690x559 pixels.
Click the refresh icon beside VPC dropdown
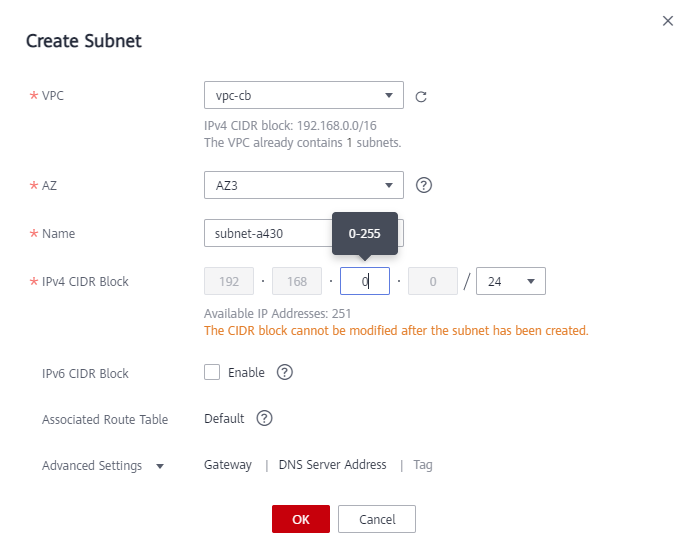[x=421, y=97]
